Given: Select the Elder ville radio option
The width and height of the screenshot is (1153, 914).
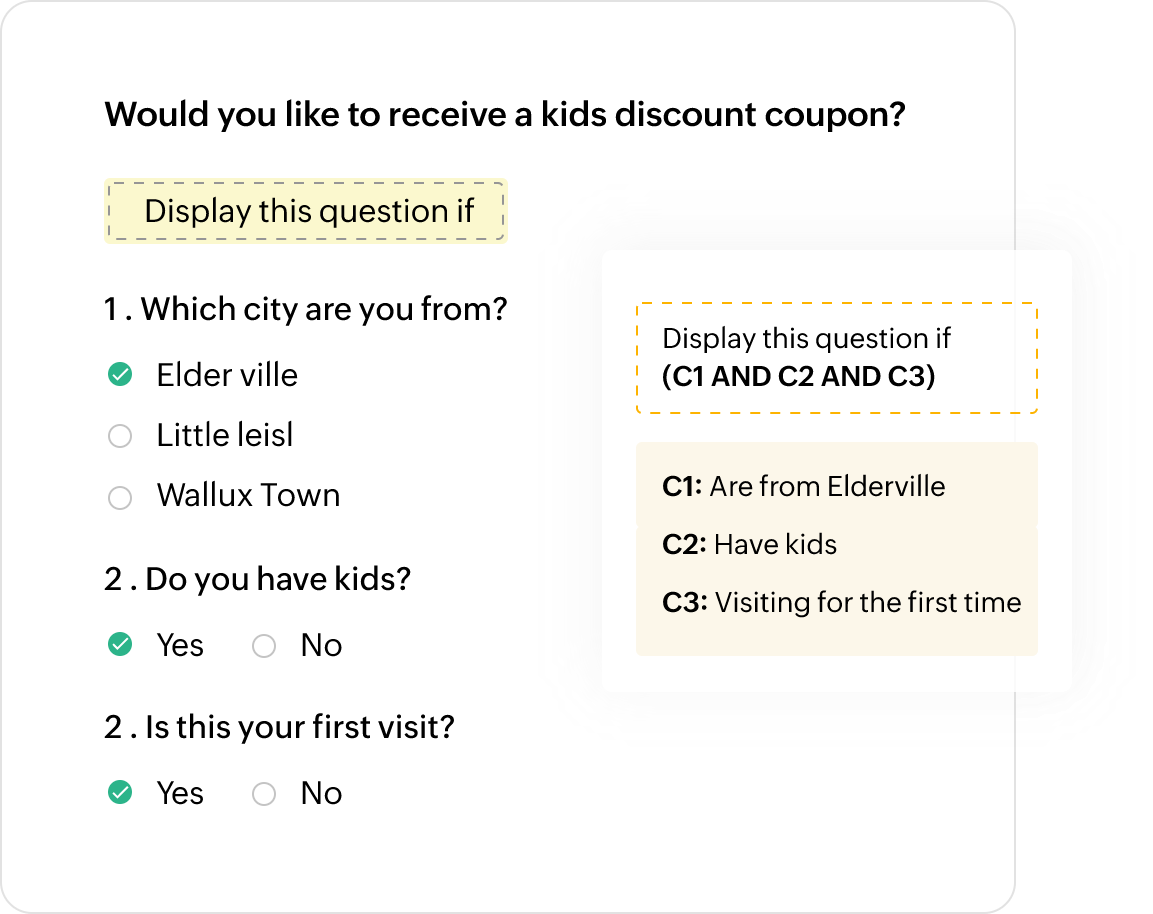Looking at the screenshot, I should 120,375.
